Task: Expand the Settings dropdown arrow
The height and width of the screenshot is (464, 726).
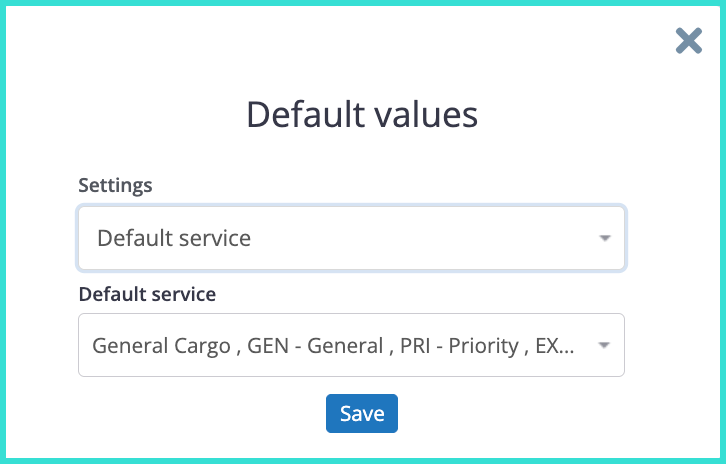Action: [604, 239]
